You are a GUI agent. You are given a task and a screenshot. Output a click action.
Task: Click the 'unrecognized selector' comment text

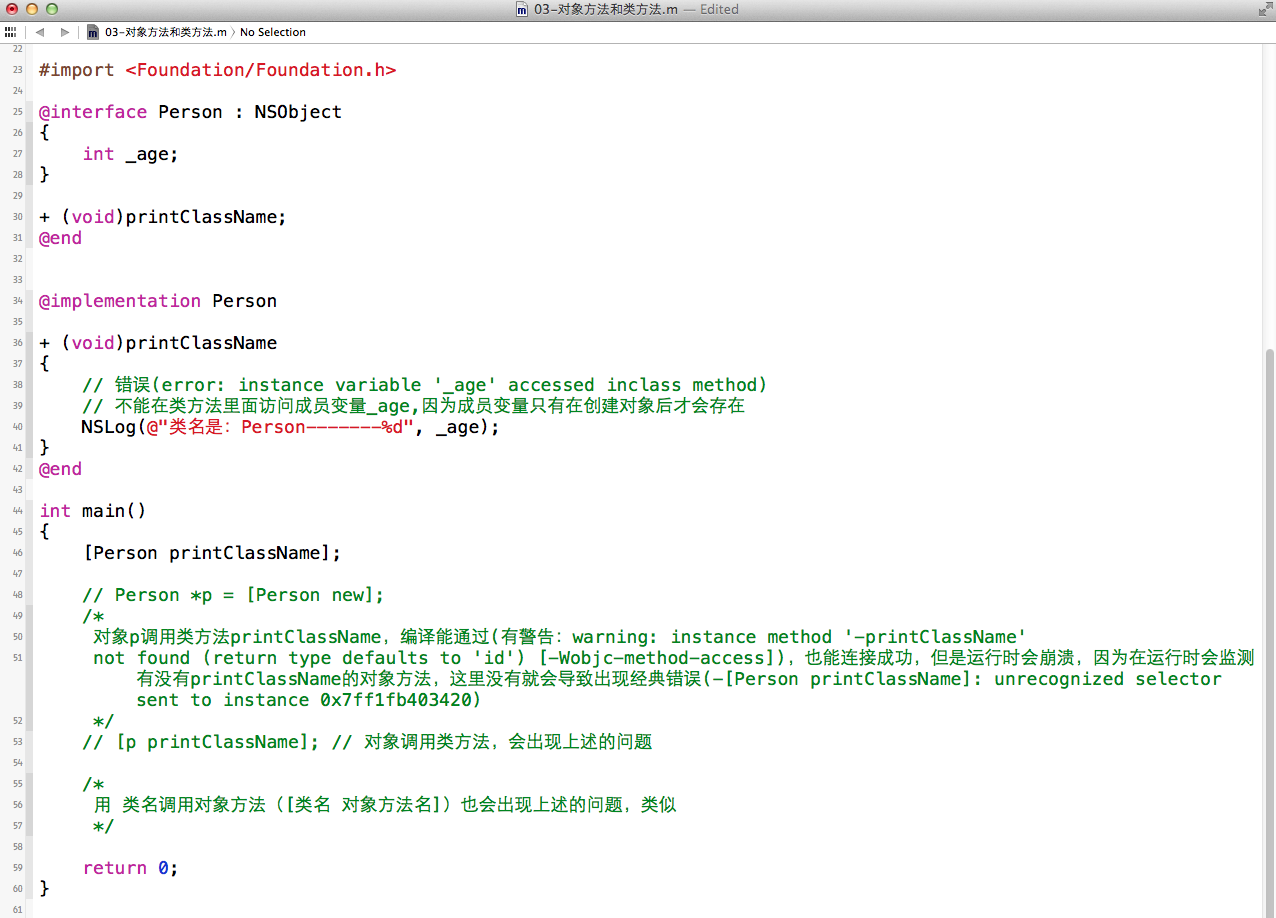1108,679
